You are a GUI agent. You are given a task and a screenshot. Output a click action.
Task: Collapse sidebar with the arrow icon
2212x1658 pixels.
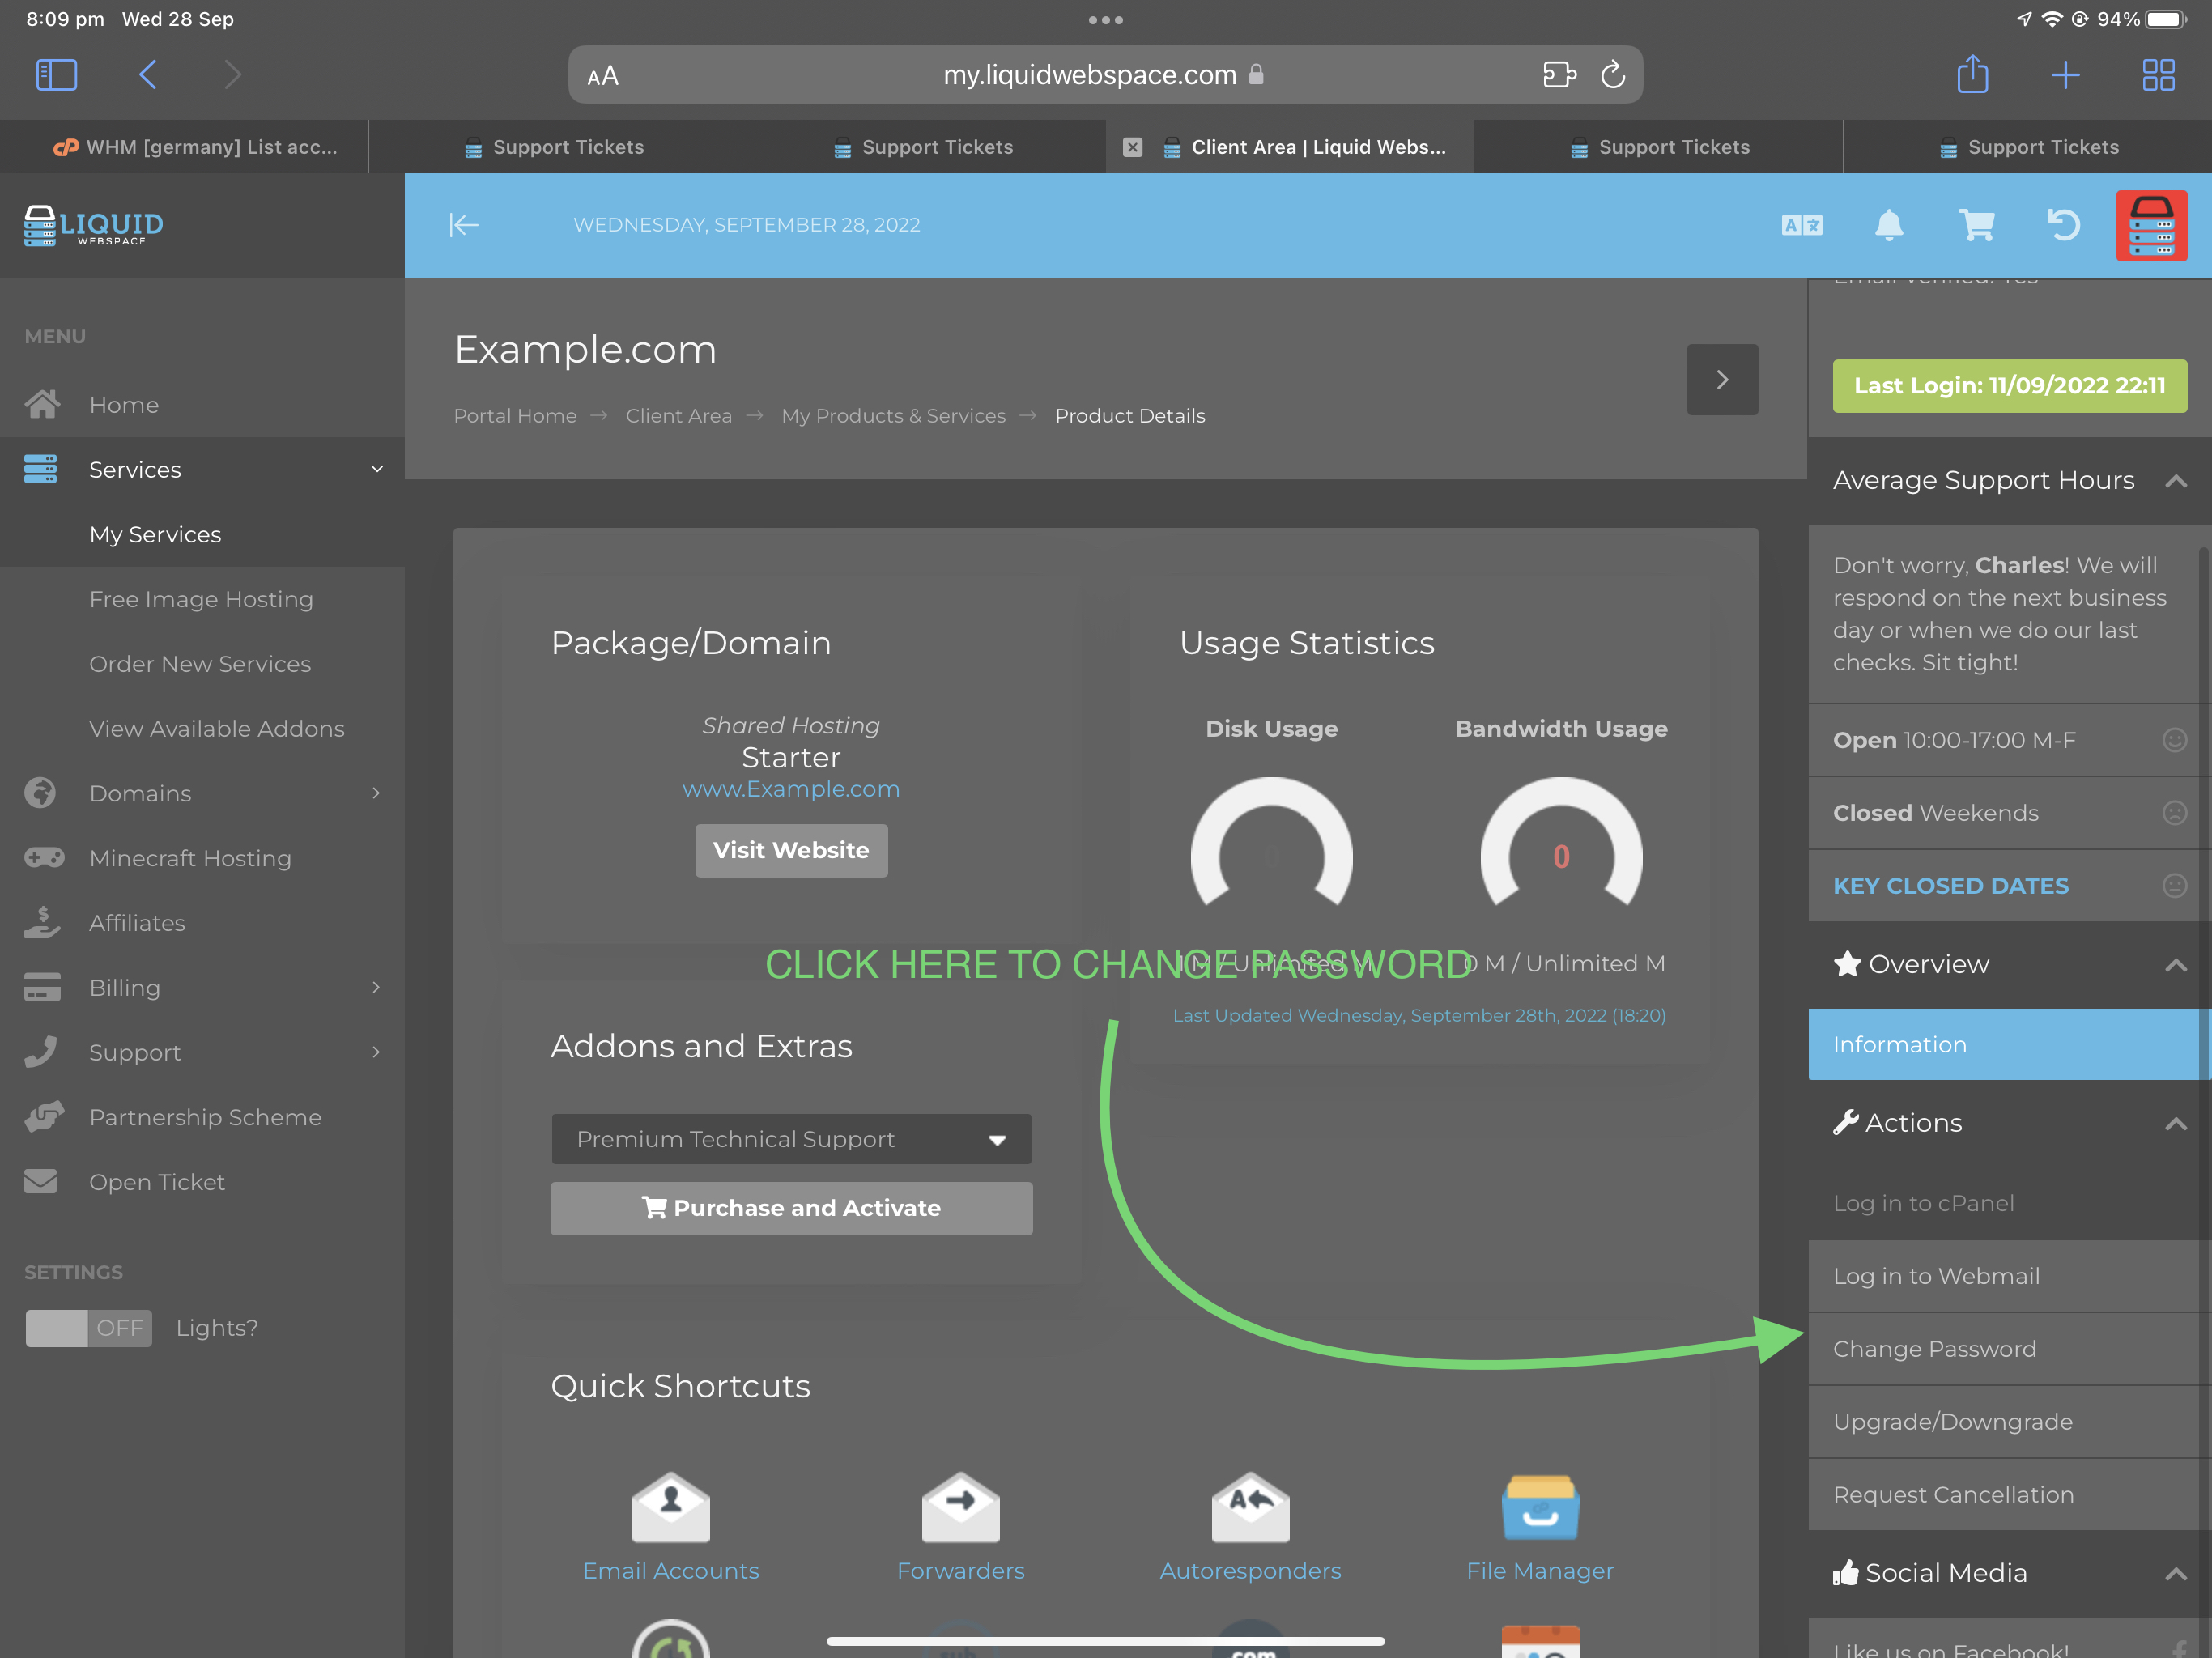tap(463, 225)
